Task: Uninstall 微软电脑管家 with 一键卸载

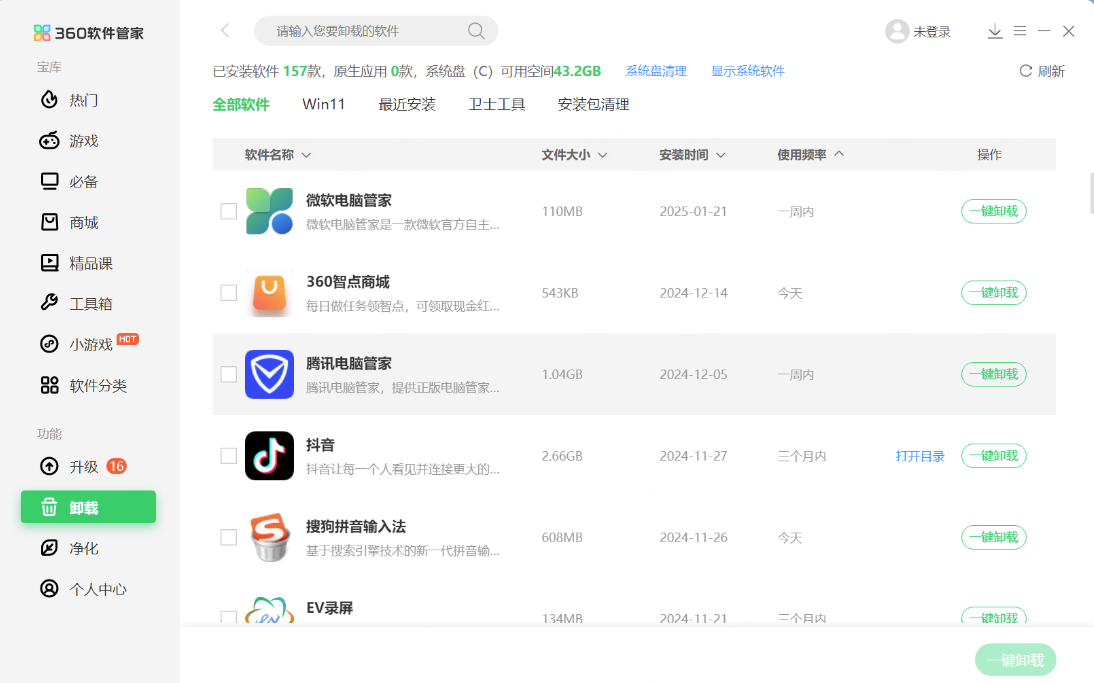Action: 994,211
